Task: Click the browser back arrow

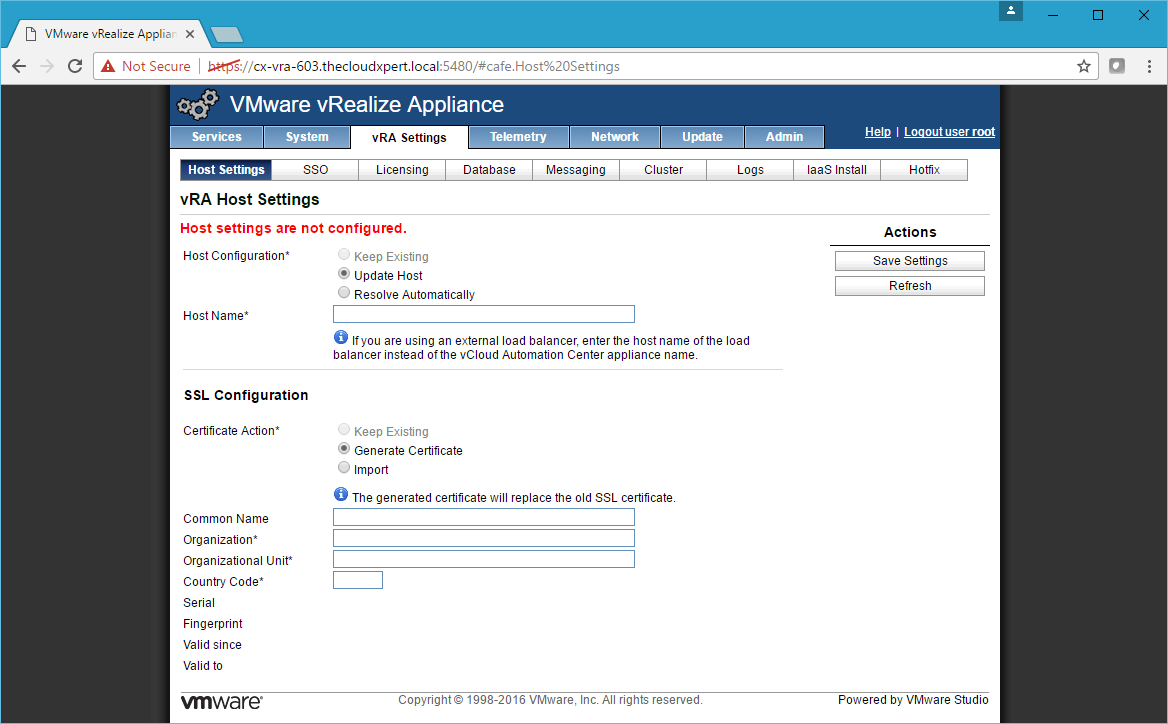Action: (x=19, y=66)
